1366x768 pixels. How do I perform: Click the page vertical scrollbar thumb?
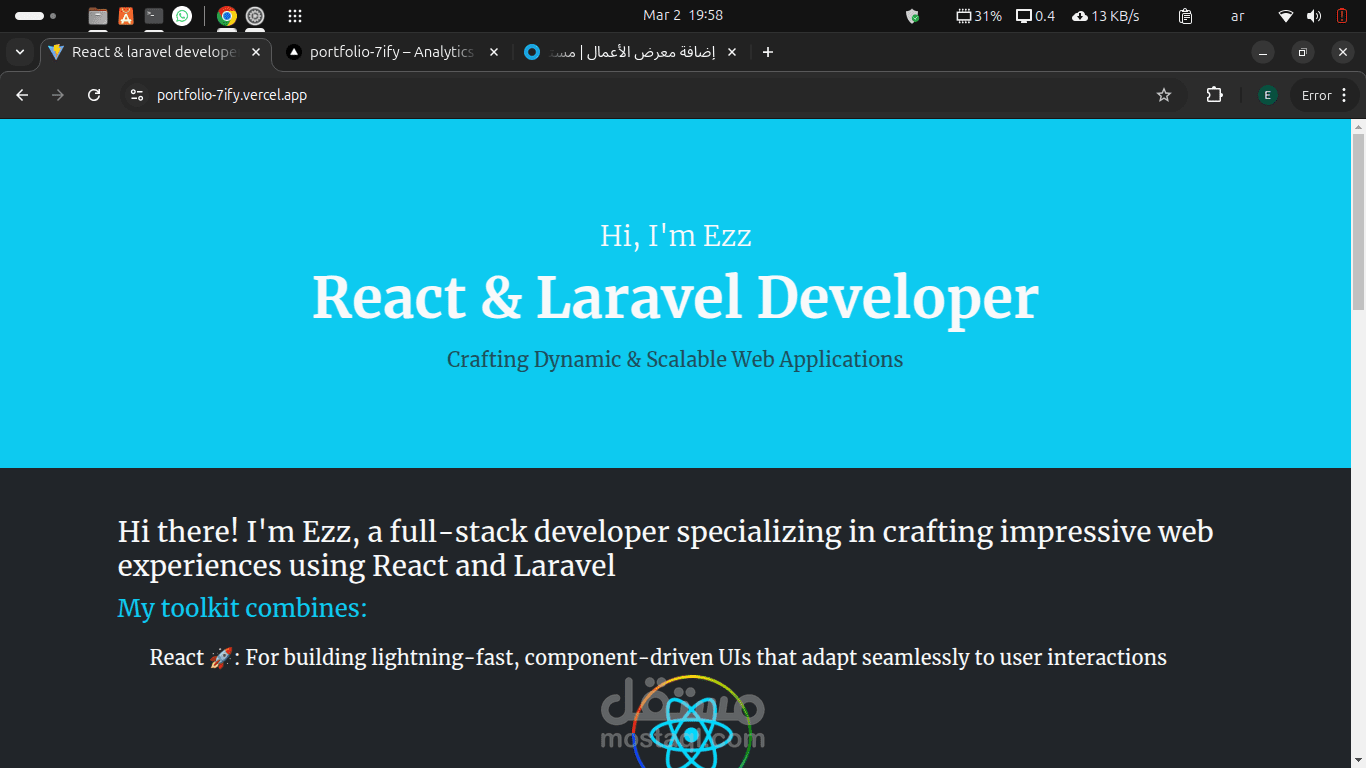pos(1358,221)
